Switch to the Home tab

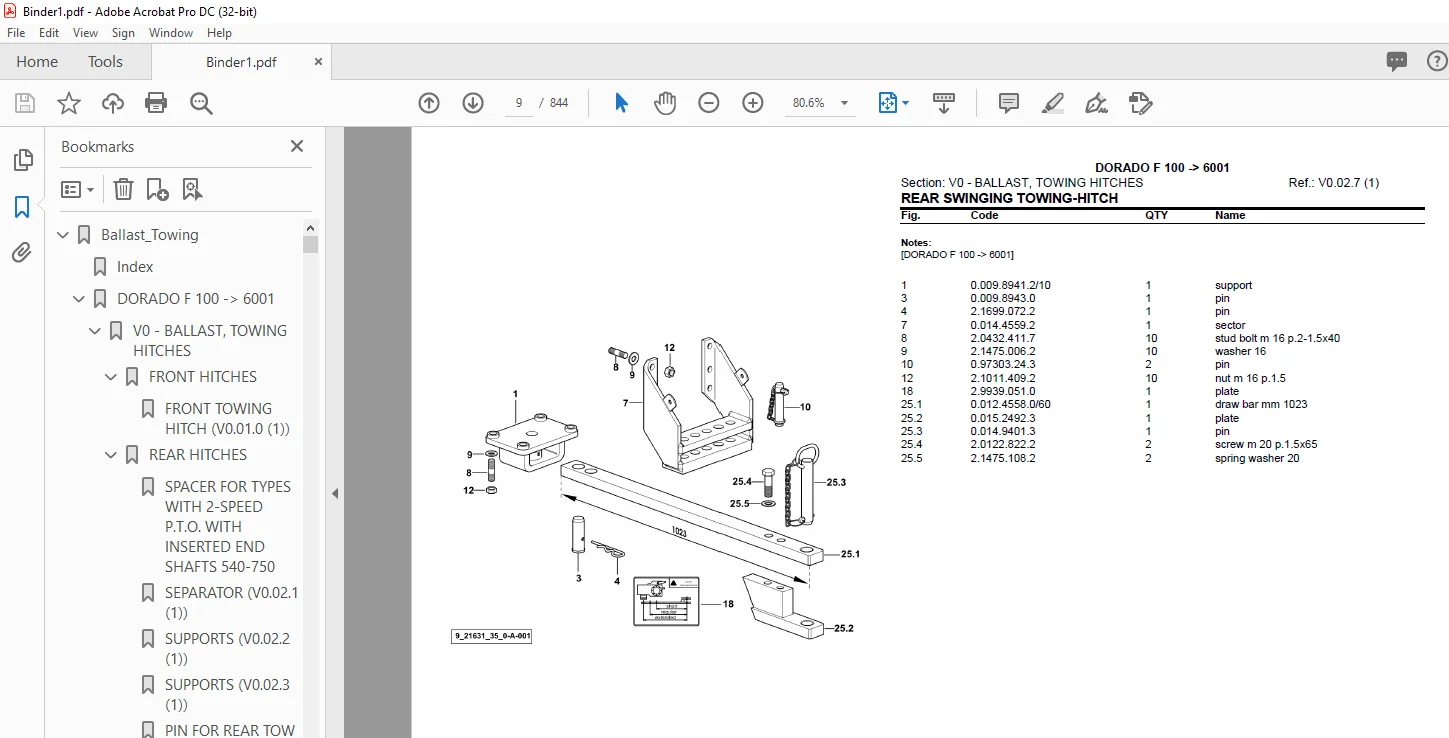[x=37, y=62]
